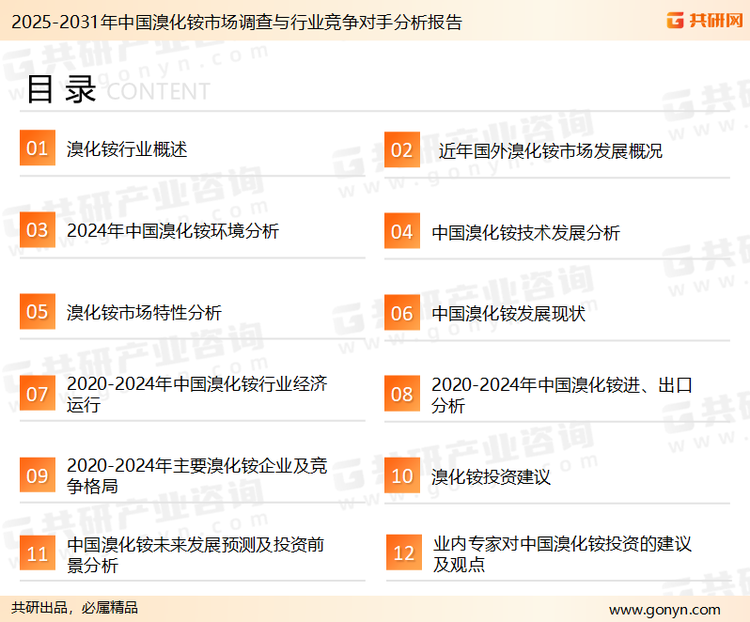Viewport: 750px width, 622px height.
Task: Click the orange 10 number box
Action: [402, 476]
